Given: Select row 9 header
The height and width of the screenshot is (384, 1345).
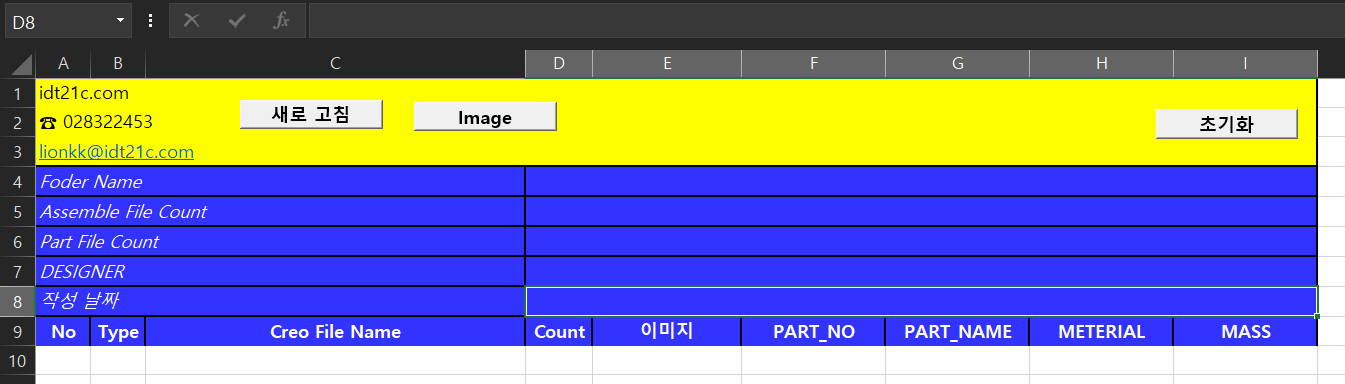Looking at the screenshot, I should click(x=18, y=331).
